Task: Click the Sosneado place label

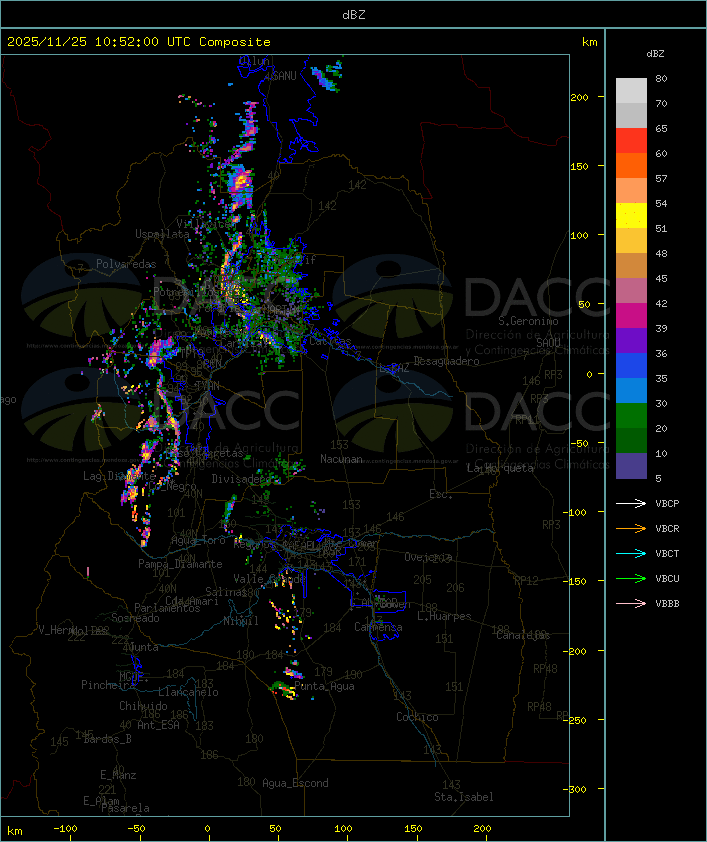Action: point(135,618)
